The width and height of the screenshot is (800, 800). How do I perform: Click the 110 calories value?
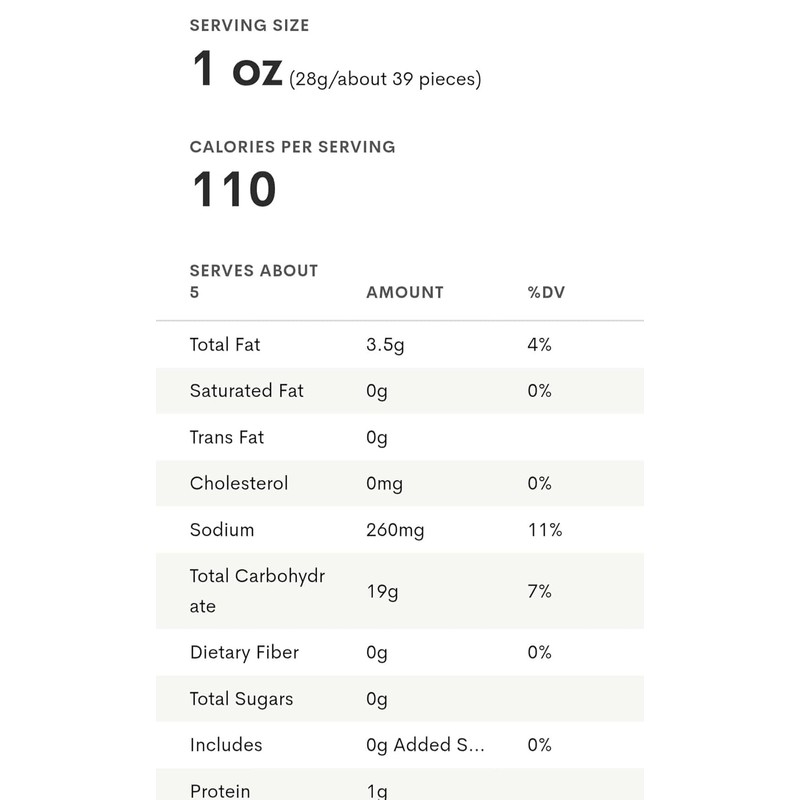[234, 190]
